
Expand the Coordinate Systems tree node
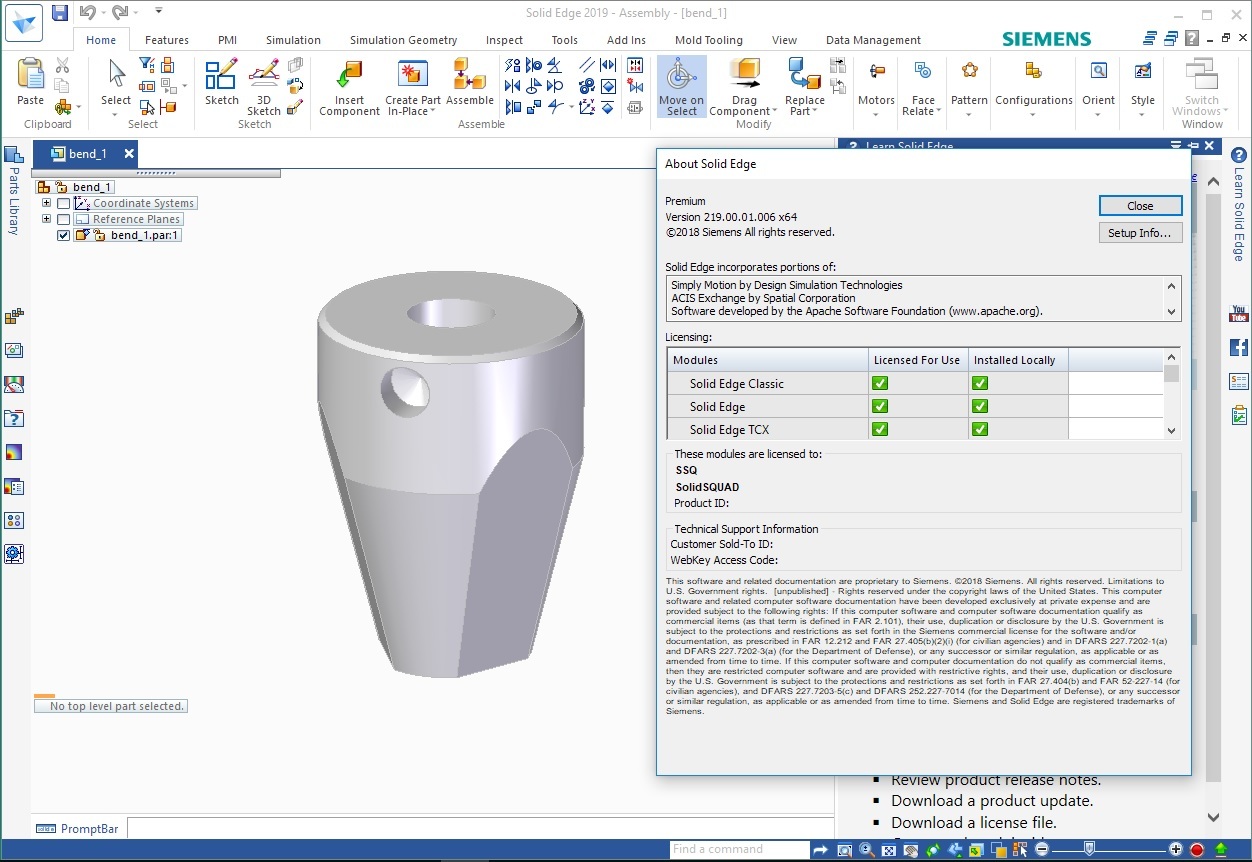coord(46,203)
